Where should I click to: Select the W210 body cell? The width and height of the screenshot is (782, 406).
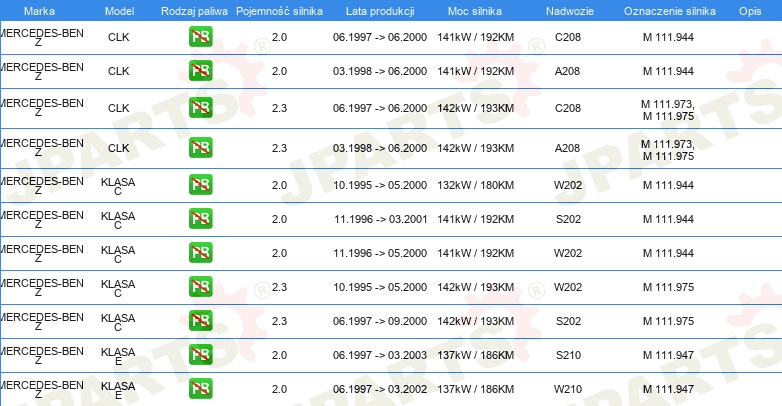(568, 389)
